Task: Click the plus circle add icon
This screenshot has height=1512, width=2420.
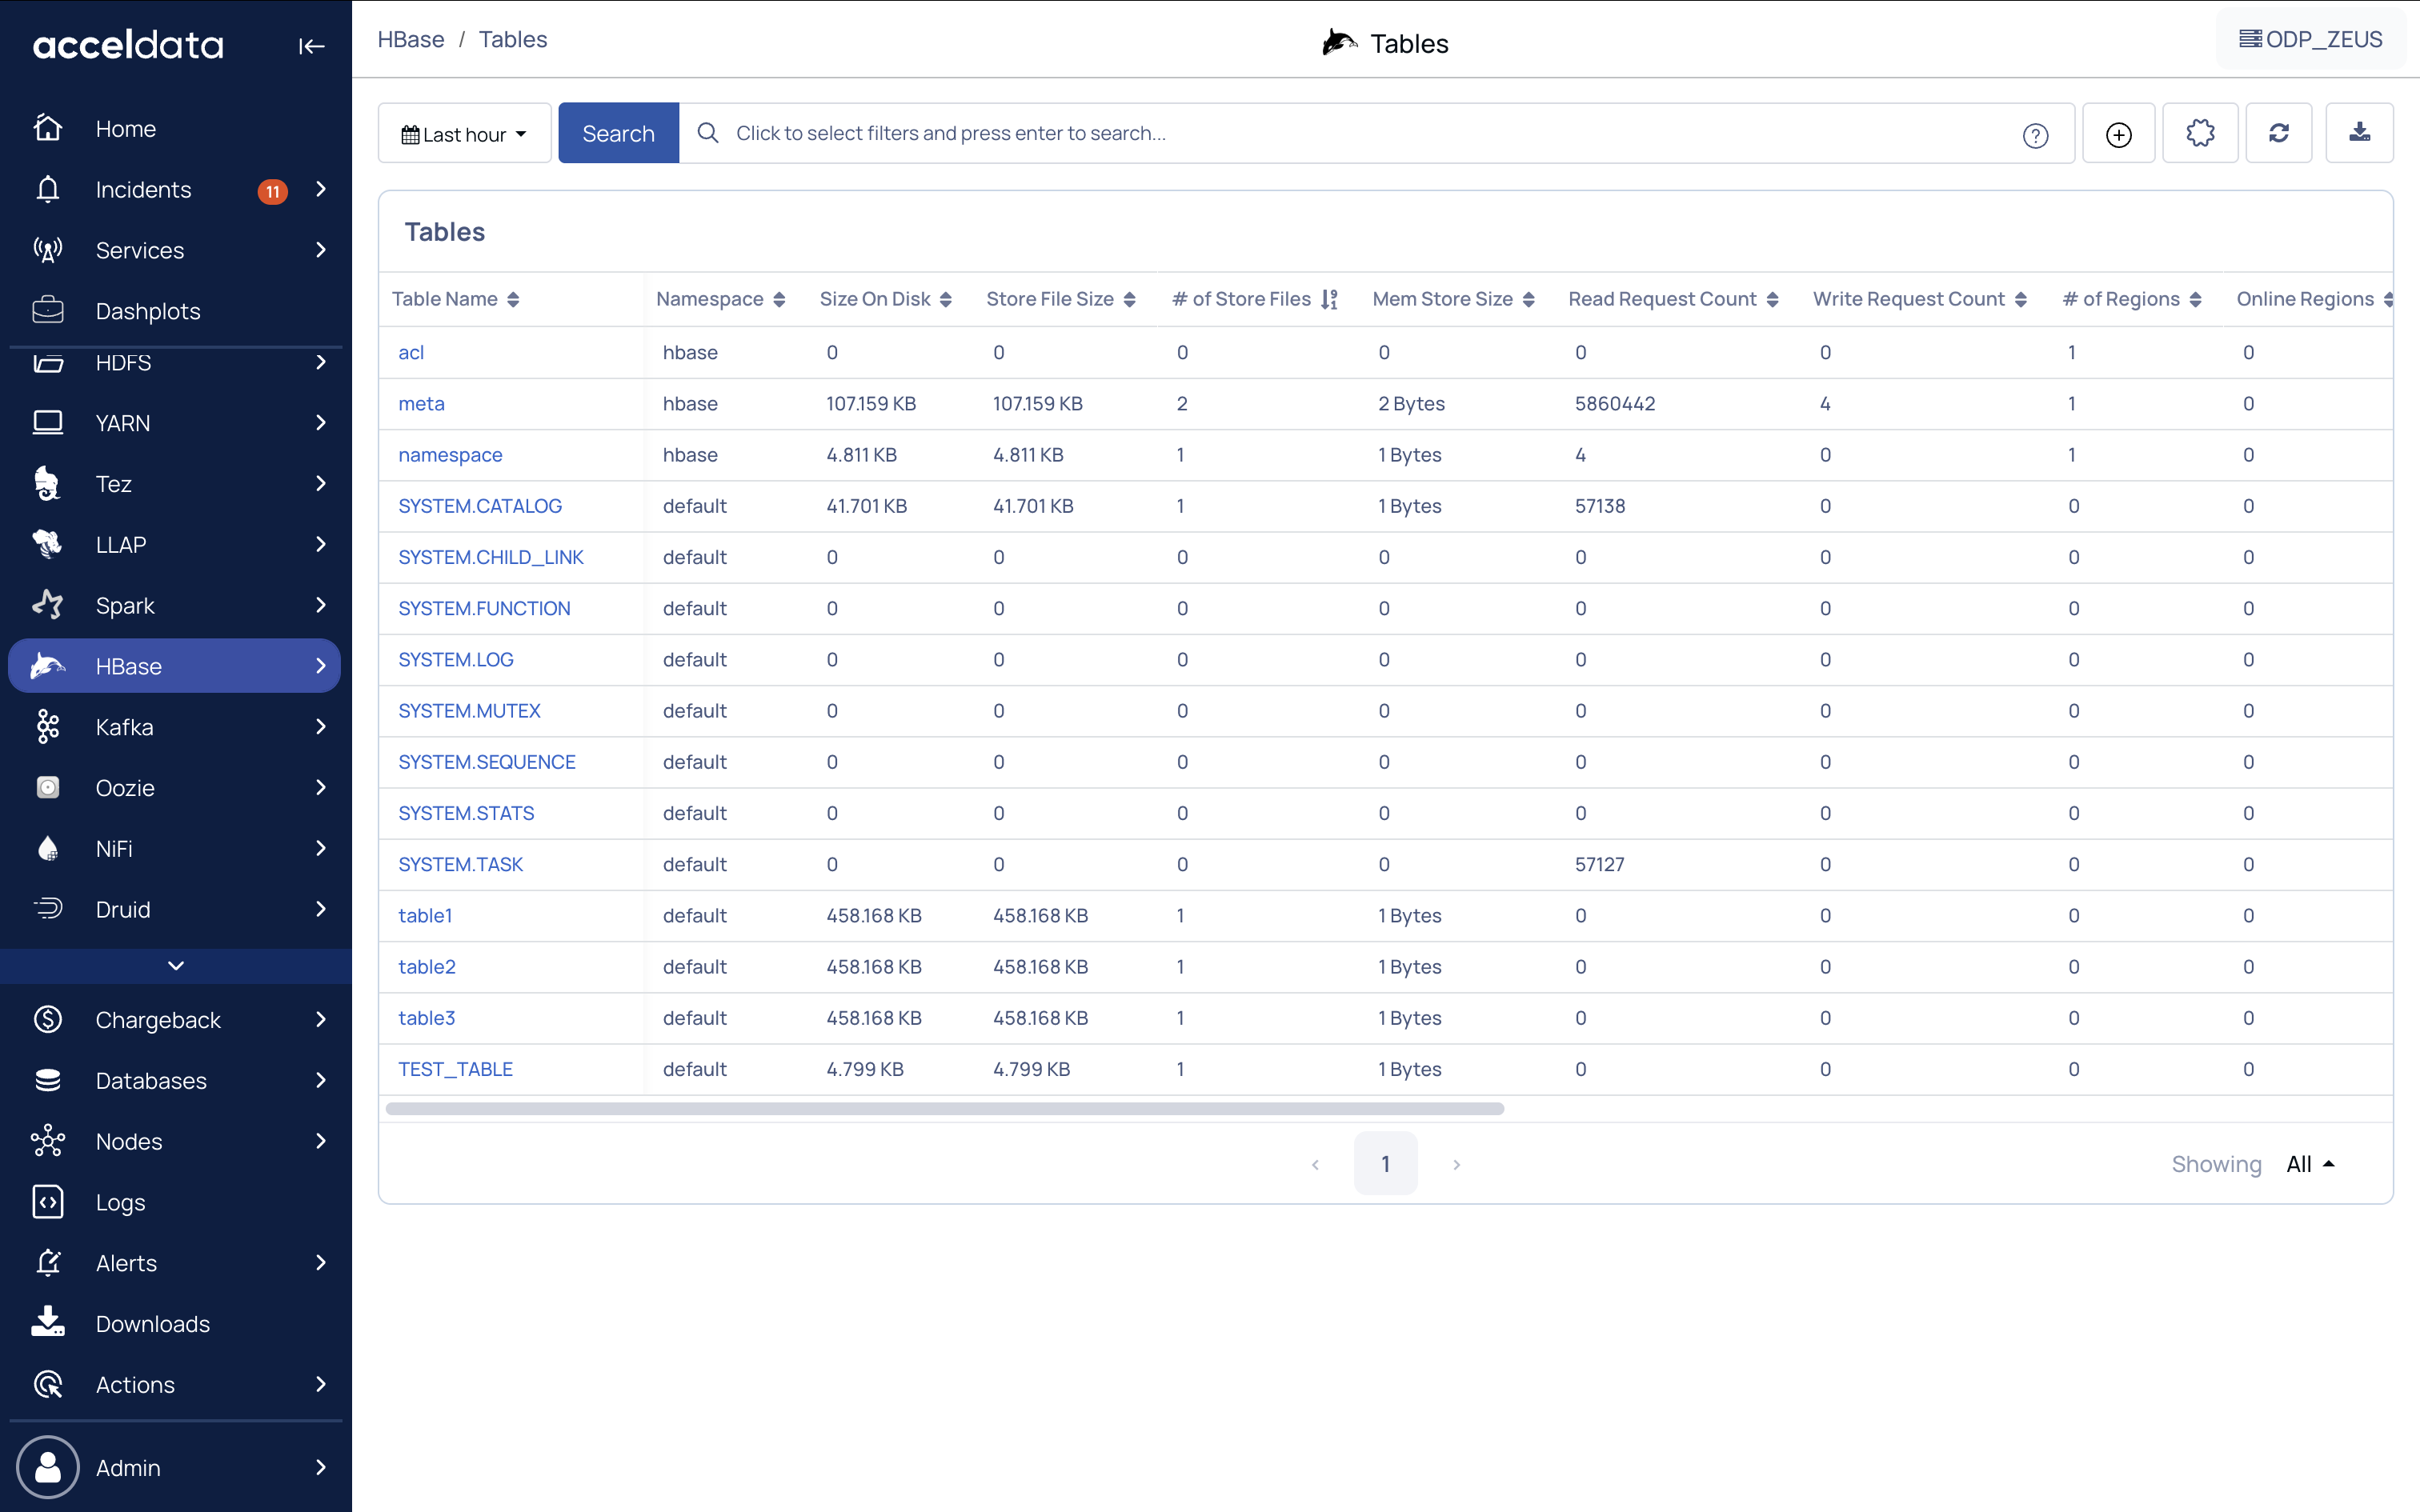Action: pyautogui.click(x=2118, y=134)
